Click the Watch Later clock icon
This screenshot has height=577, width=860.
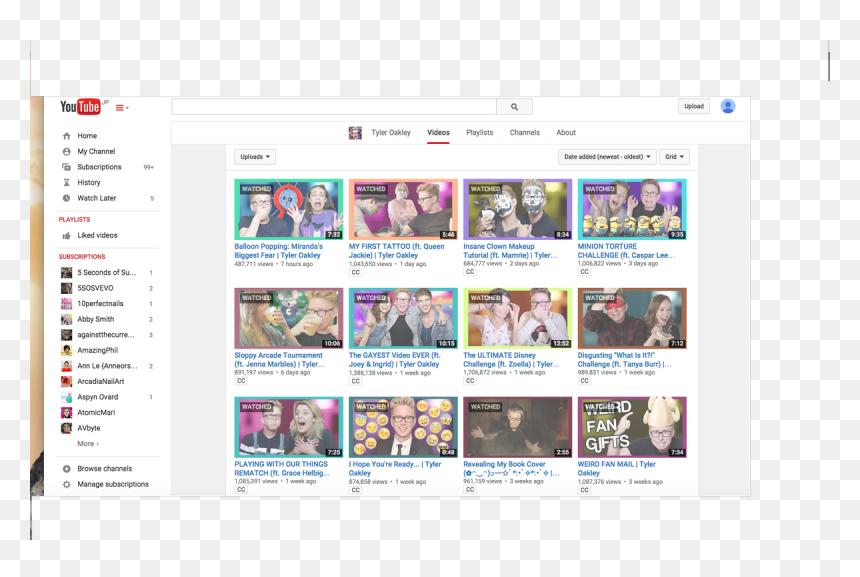coord(66,198)
